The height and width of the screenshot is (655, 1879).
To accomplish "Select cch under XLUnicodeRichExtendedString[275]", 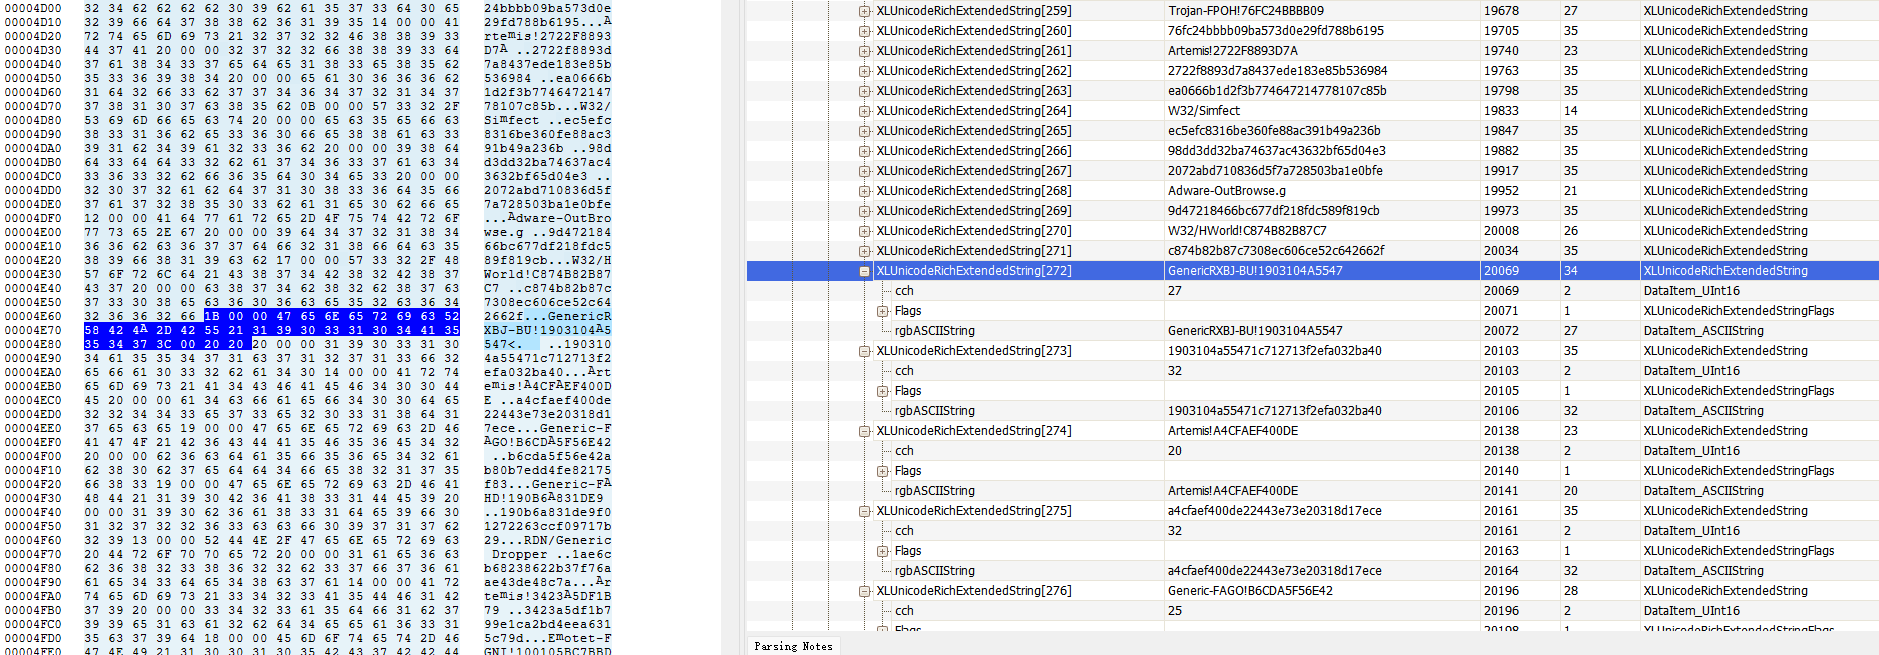I will pos(1312,531).
